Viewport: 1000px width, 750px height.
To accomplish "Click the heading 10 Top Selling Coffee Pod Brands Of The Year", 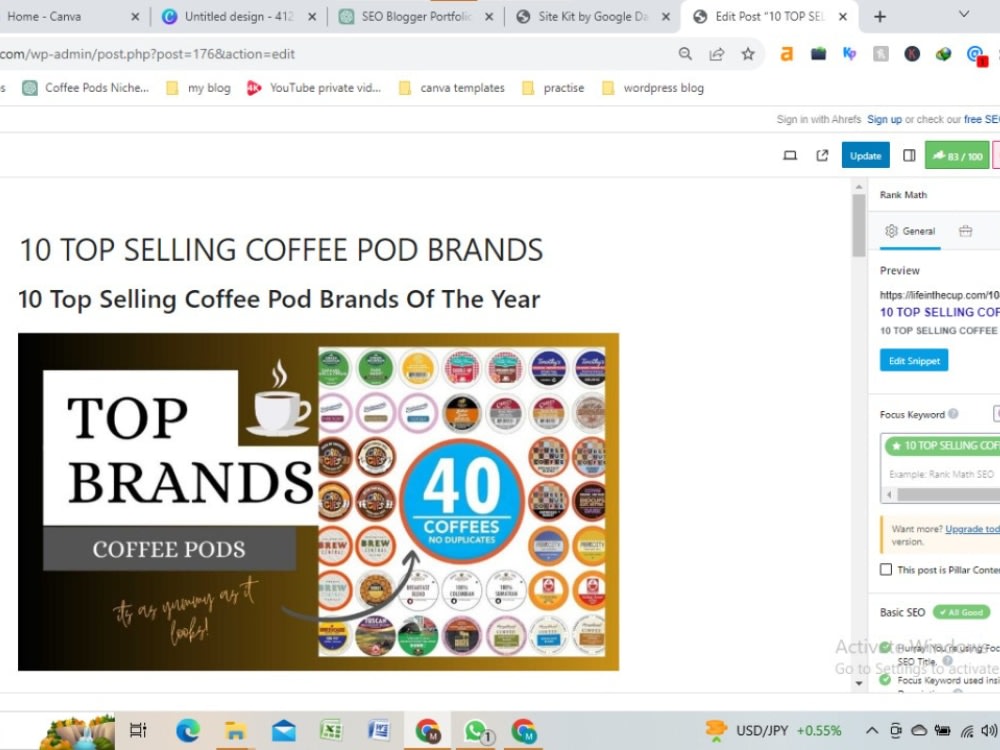I will pyautogui.click(x=279, y=299).
